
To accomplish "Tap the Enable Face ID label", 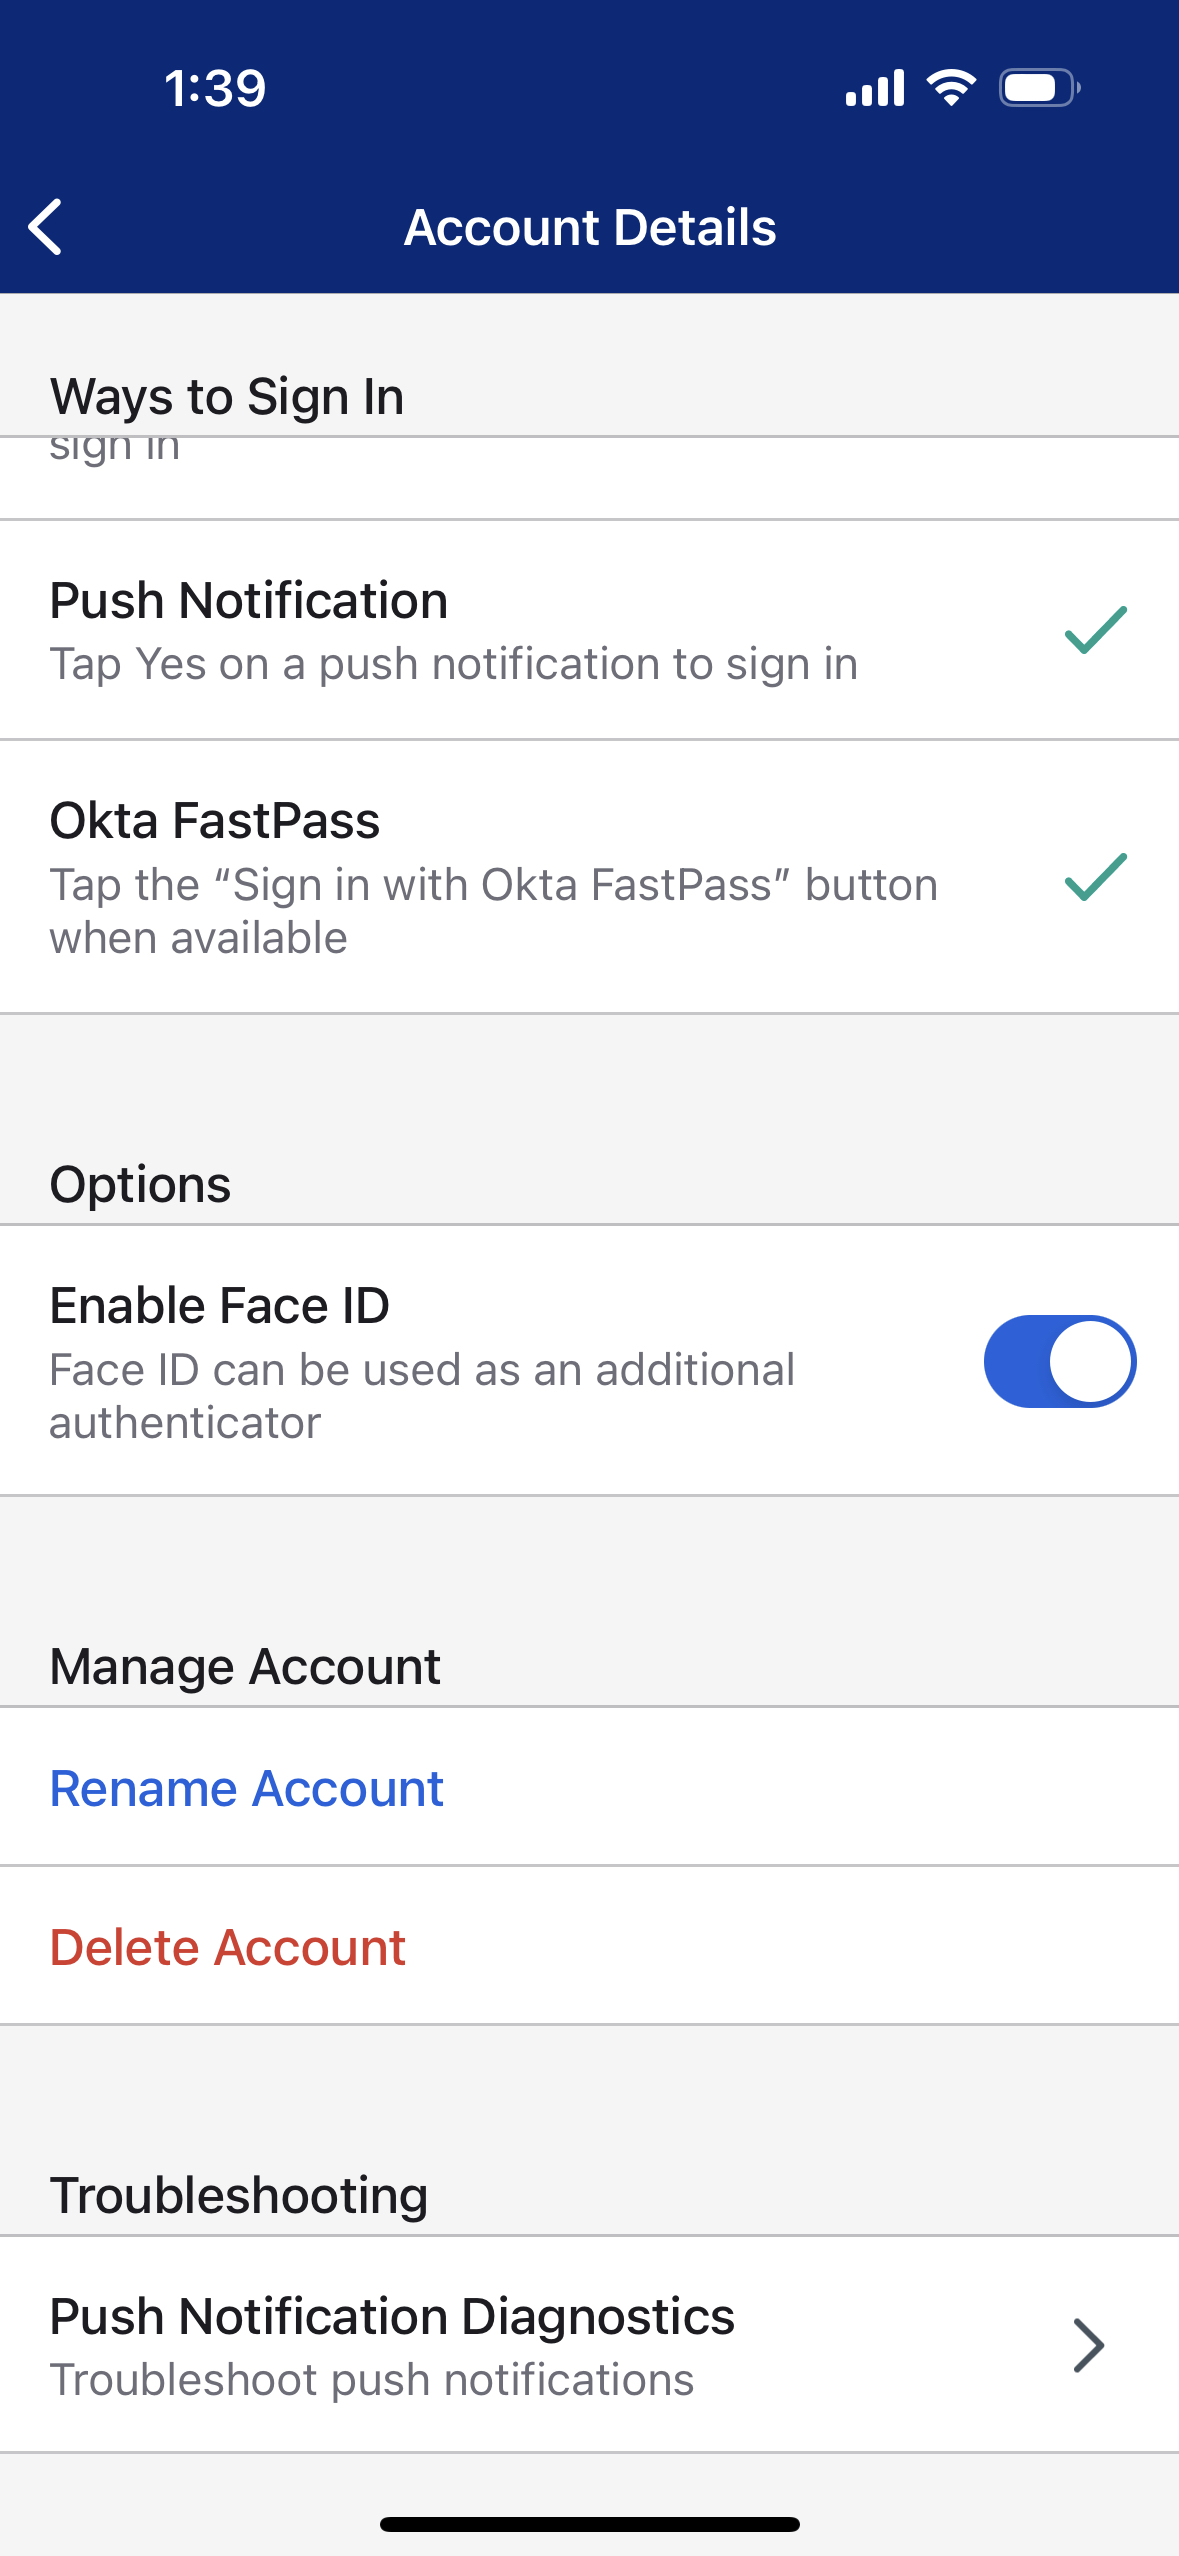I will pos(220,1306).
